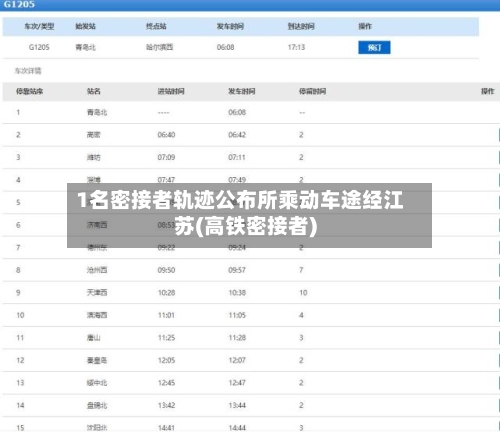Select station 济南西 in row 6
The height and width of the screenshot is (432, 500).
pos(97,225)
